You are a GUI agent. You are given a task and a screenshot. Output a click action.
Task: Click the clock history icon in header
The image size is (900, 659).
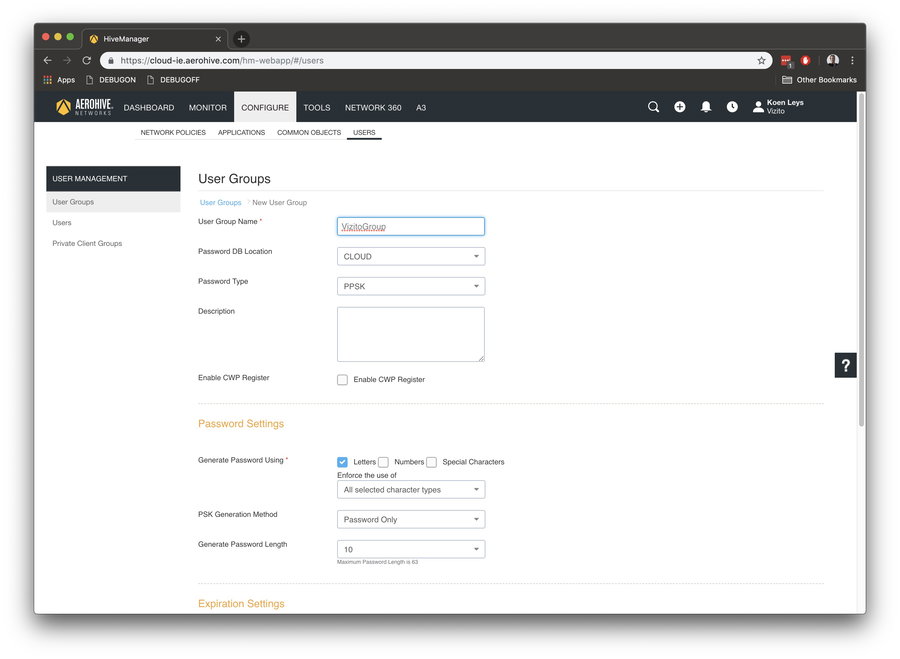click(732, 107)
